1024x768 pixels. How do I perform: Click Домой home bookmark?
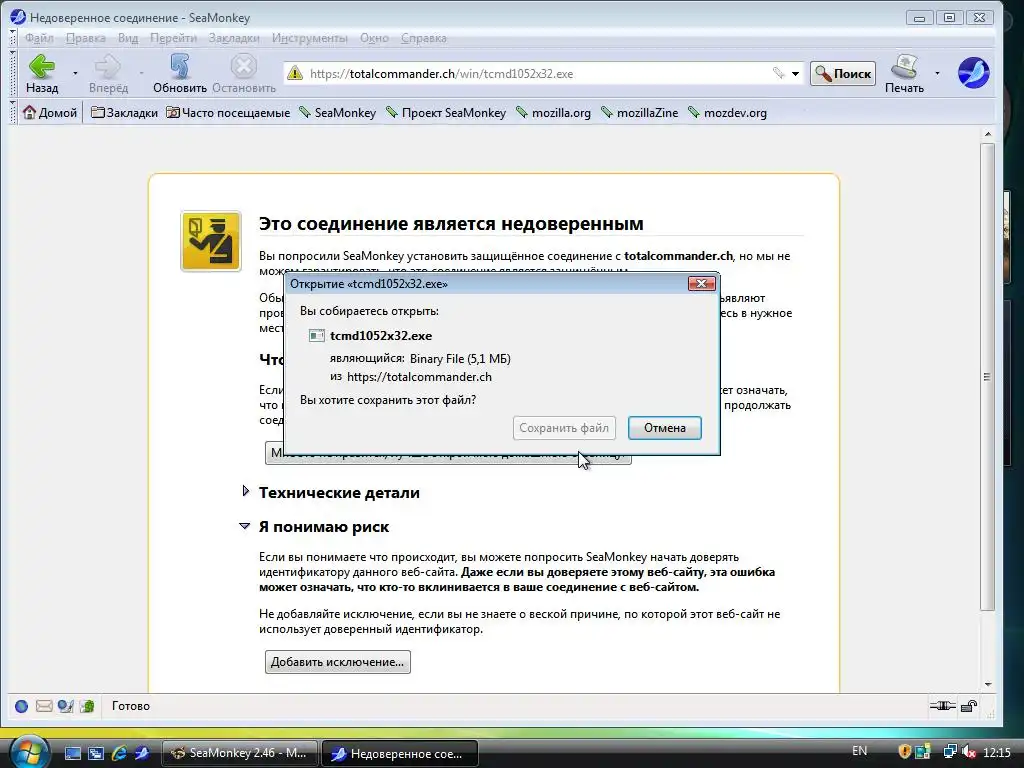(x=50, y=112)
